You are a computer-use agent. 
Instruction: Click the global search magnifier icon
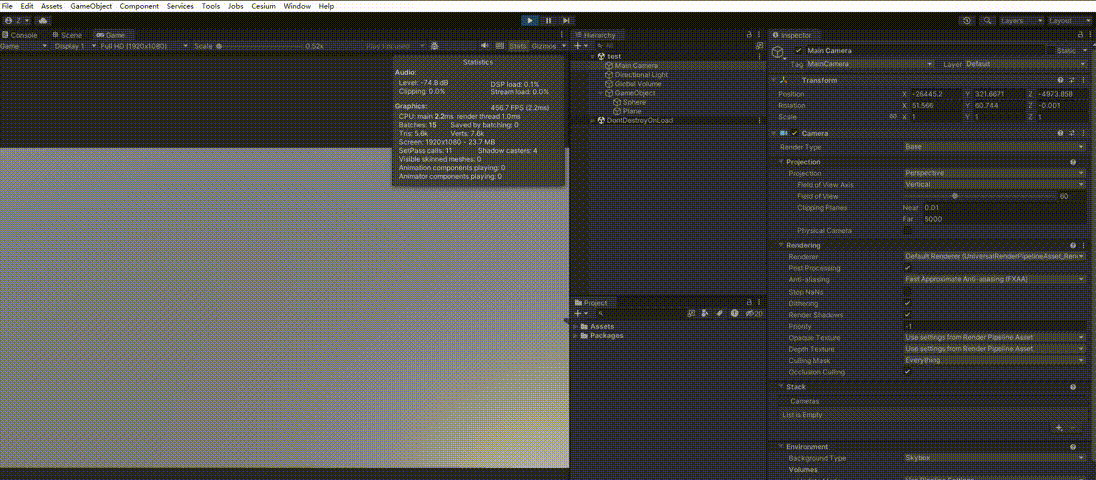click(x=988, y=21)
